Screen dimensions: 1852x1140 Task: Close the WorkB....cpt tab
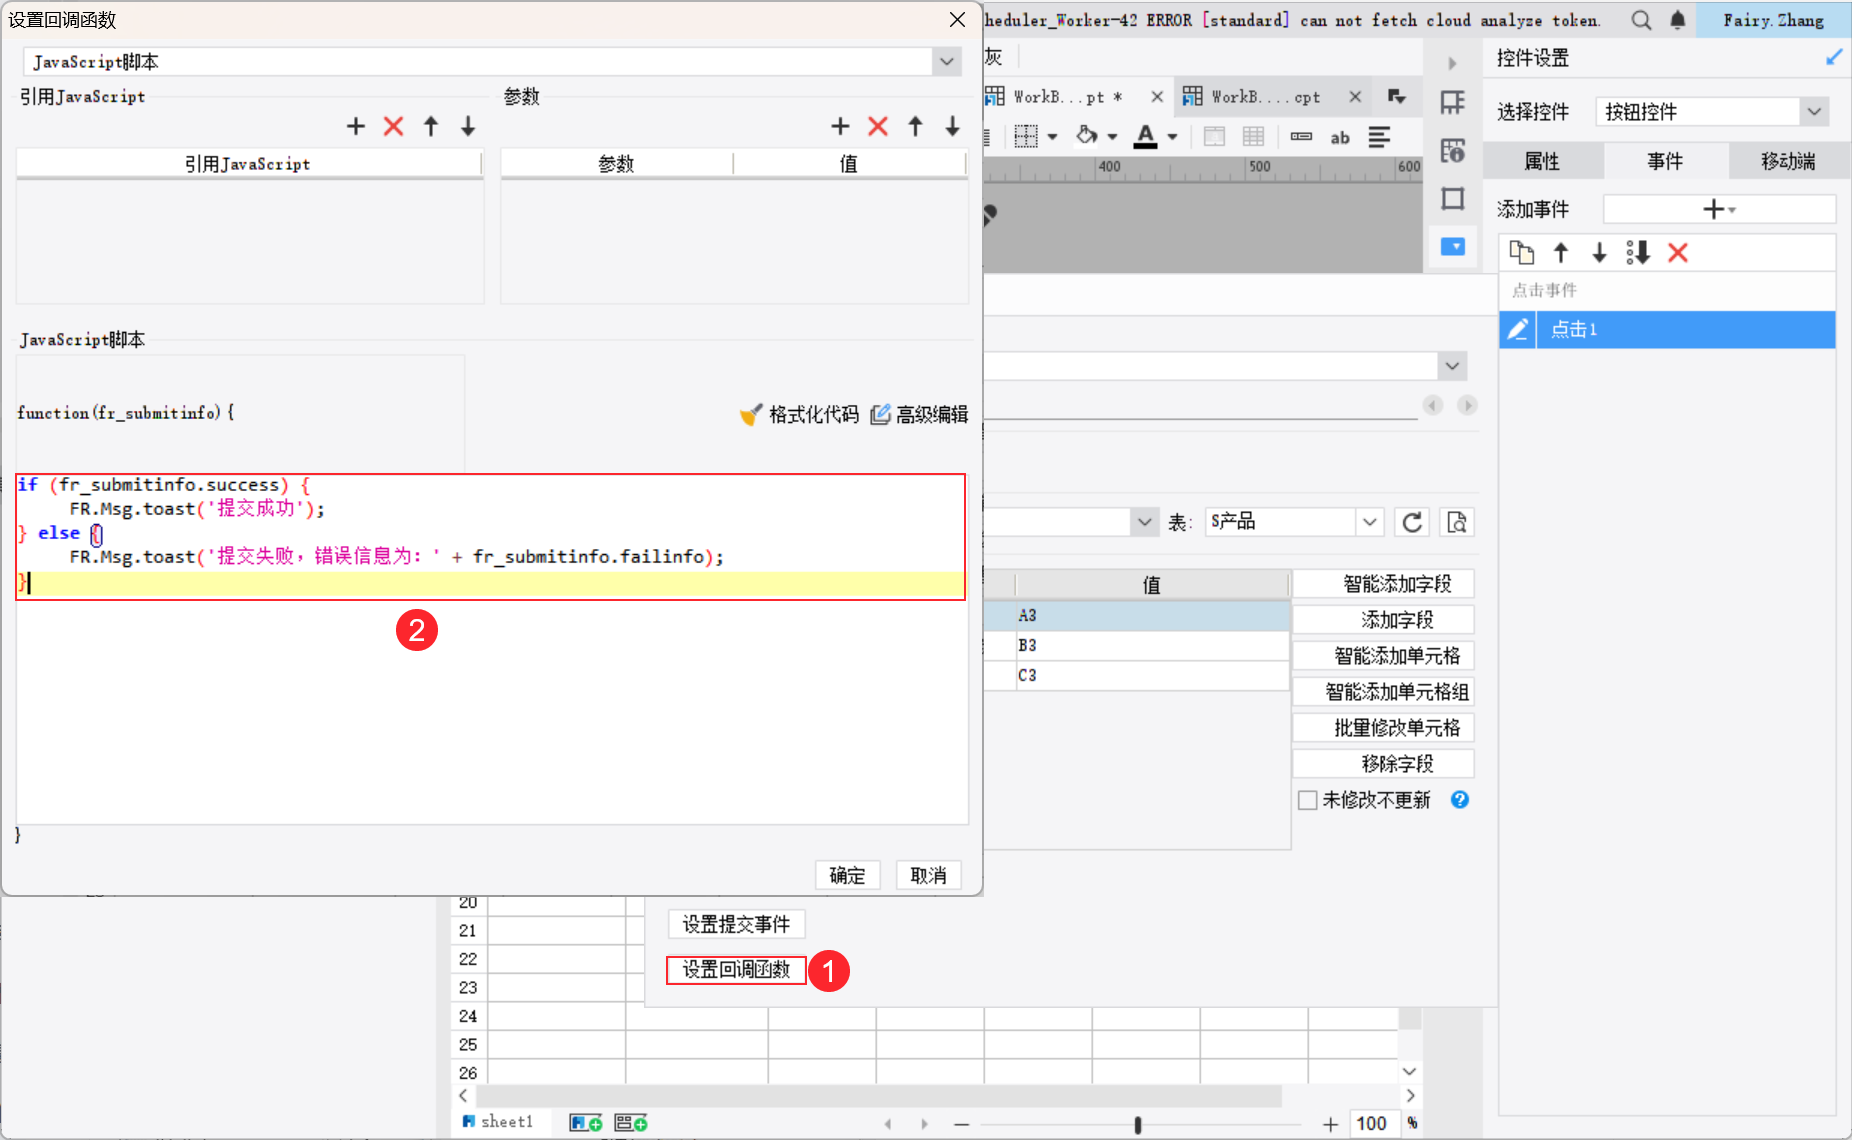tap(1355, 97)
